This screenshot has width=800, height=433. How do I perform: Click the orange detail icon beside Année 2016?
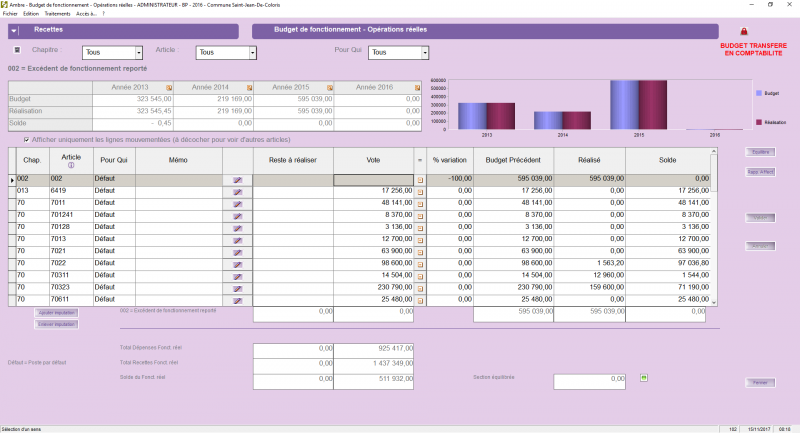pyautogui.click(x=417, y=88)
